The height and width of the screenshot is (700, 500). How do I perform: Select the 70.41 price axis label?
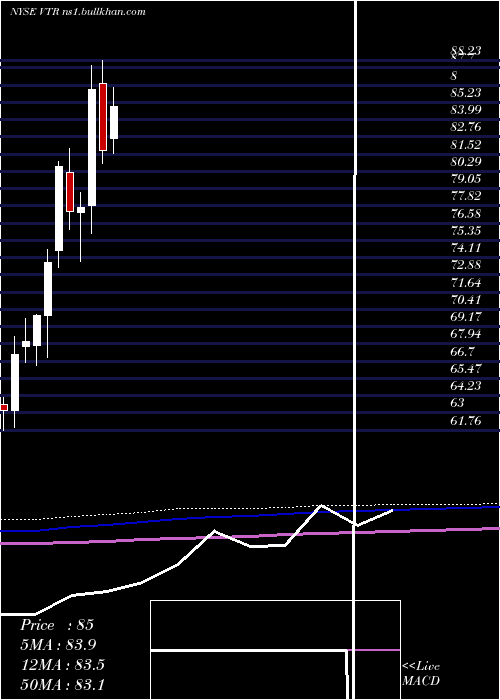(466, 300)
